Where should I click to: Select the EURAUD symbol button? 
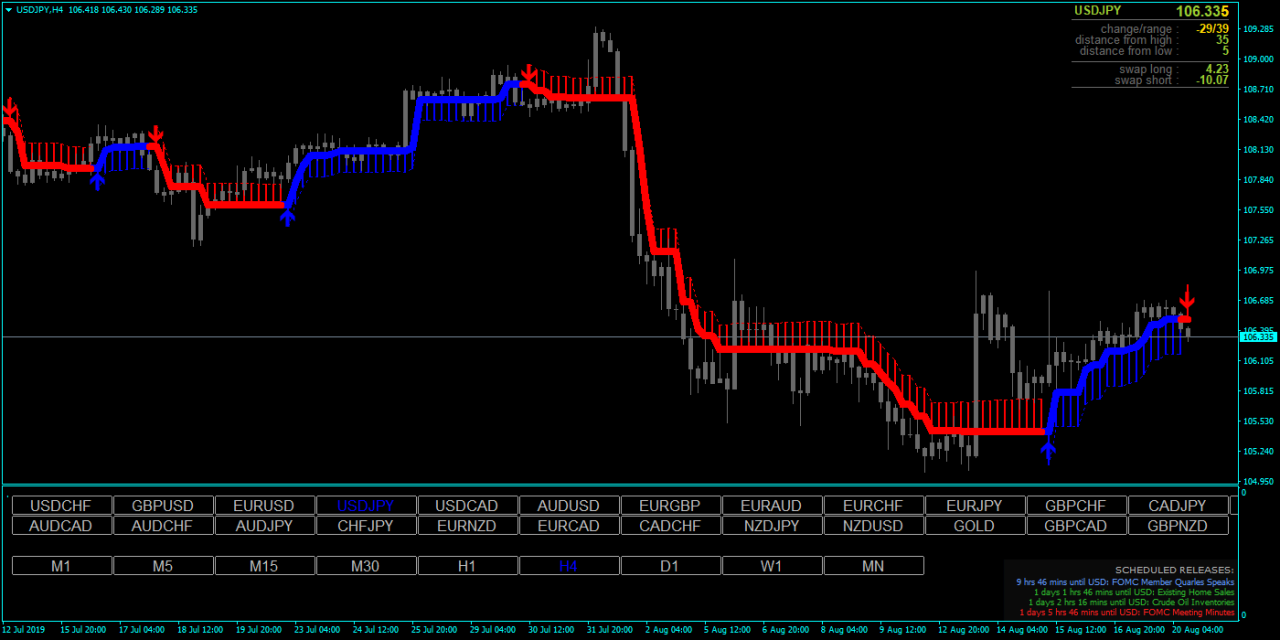coord(772,506)
